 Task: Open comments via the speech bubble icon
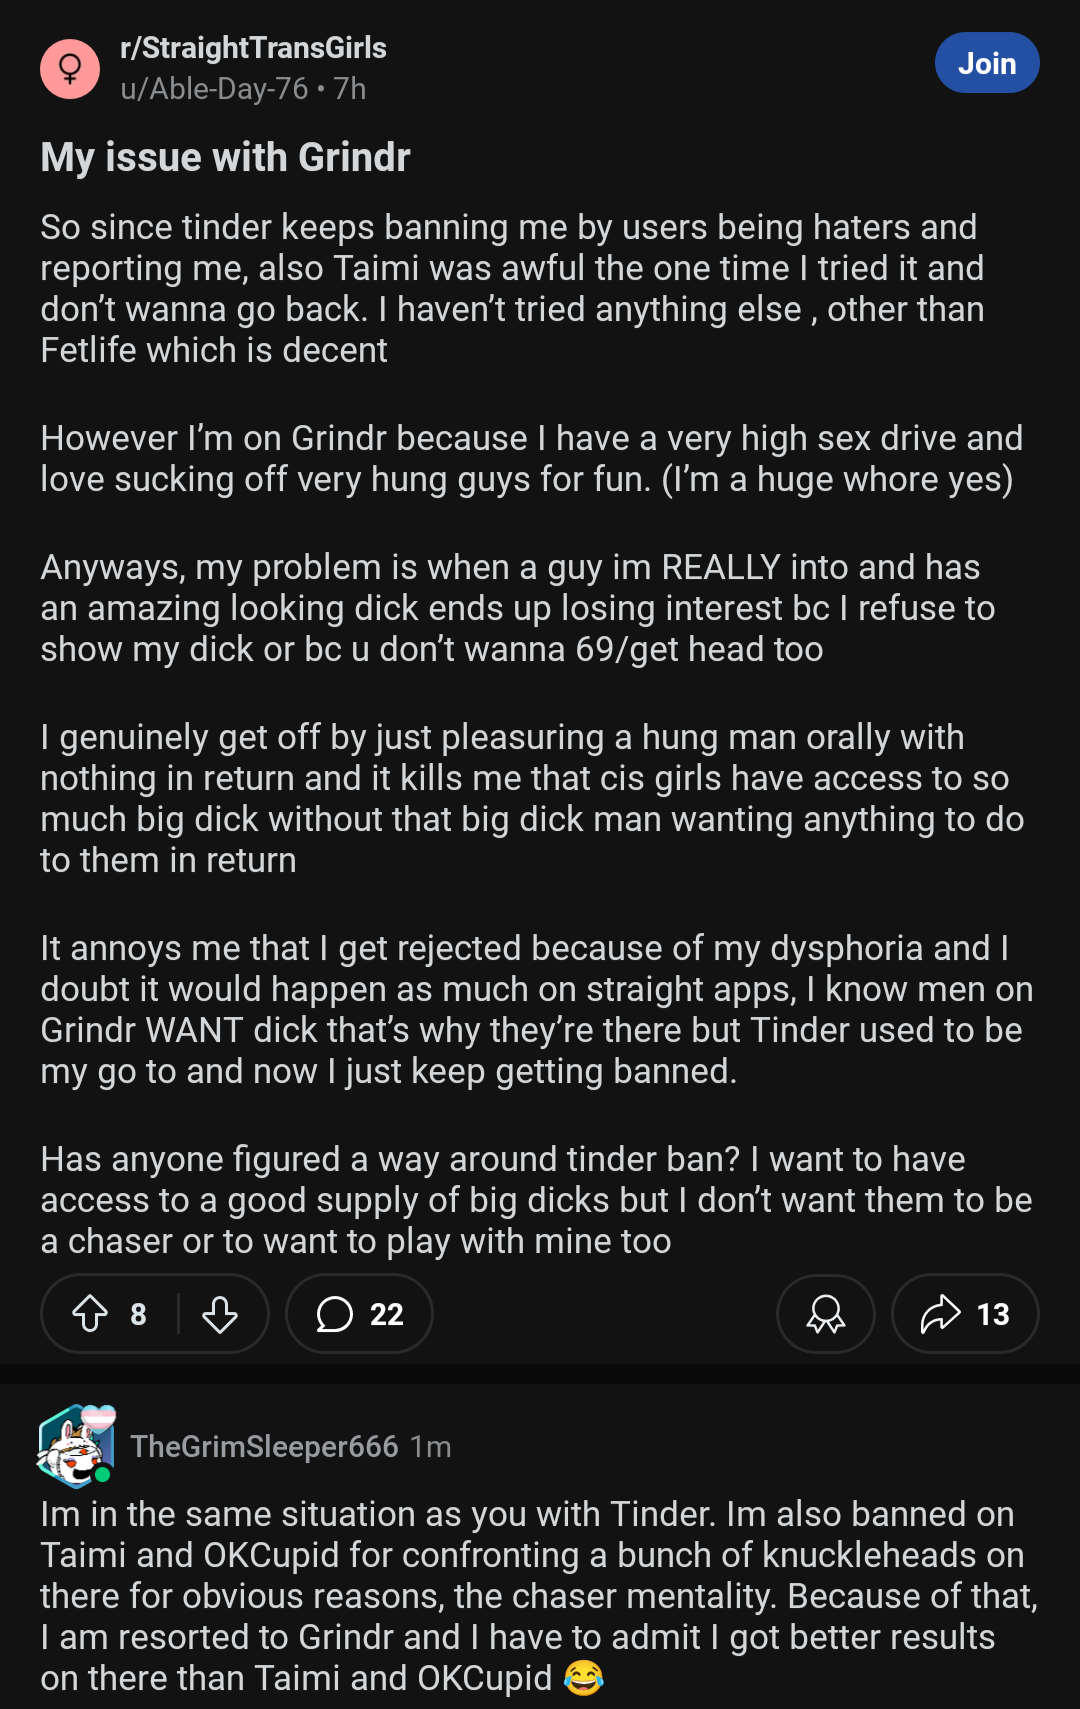(x=335, y=1314)
